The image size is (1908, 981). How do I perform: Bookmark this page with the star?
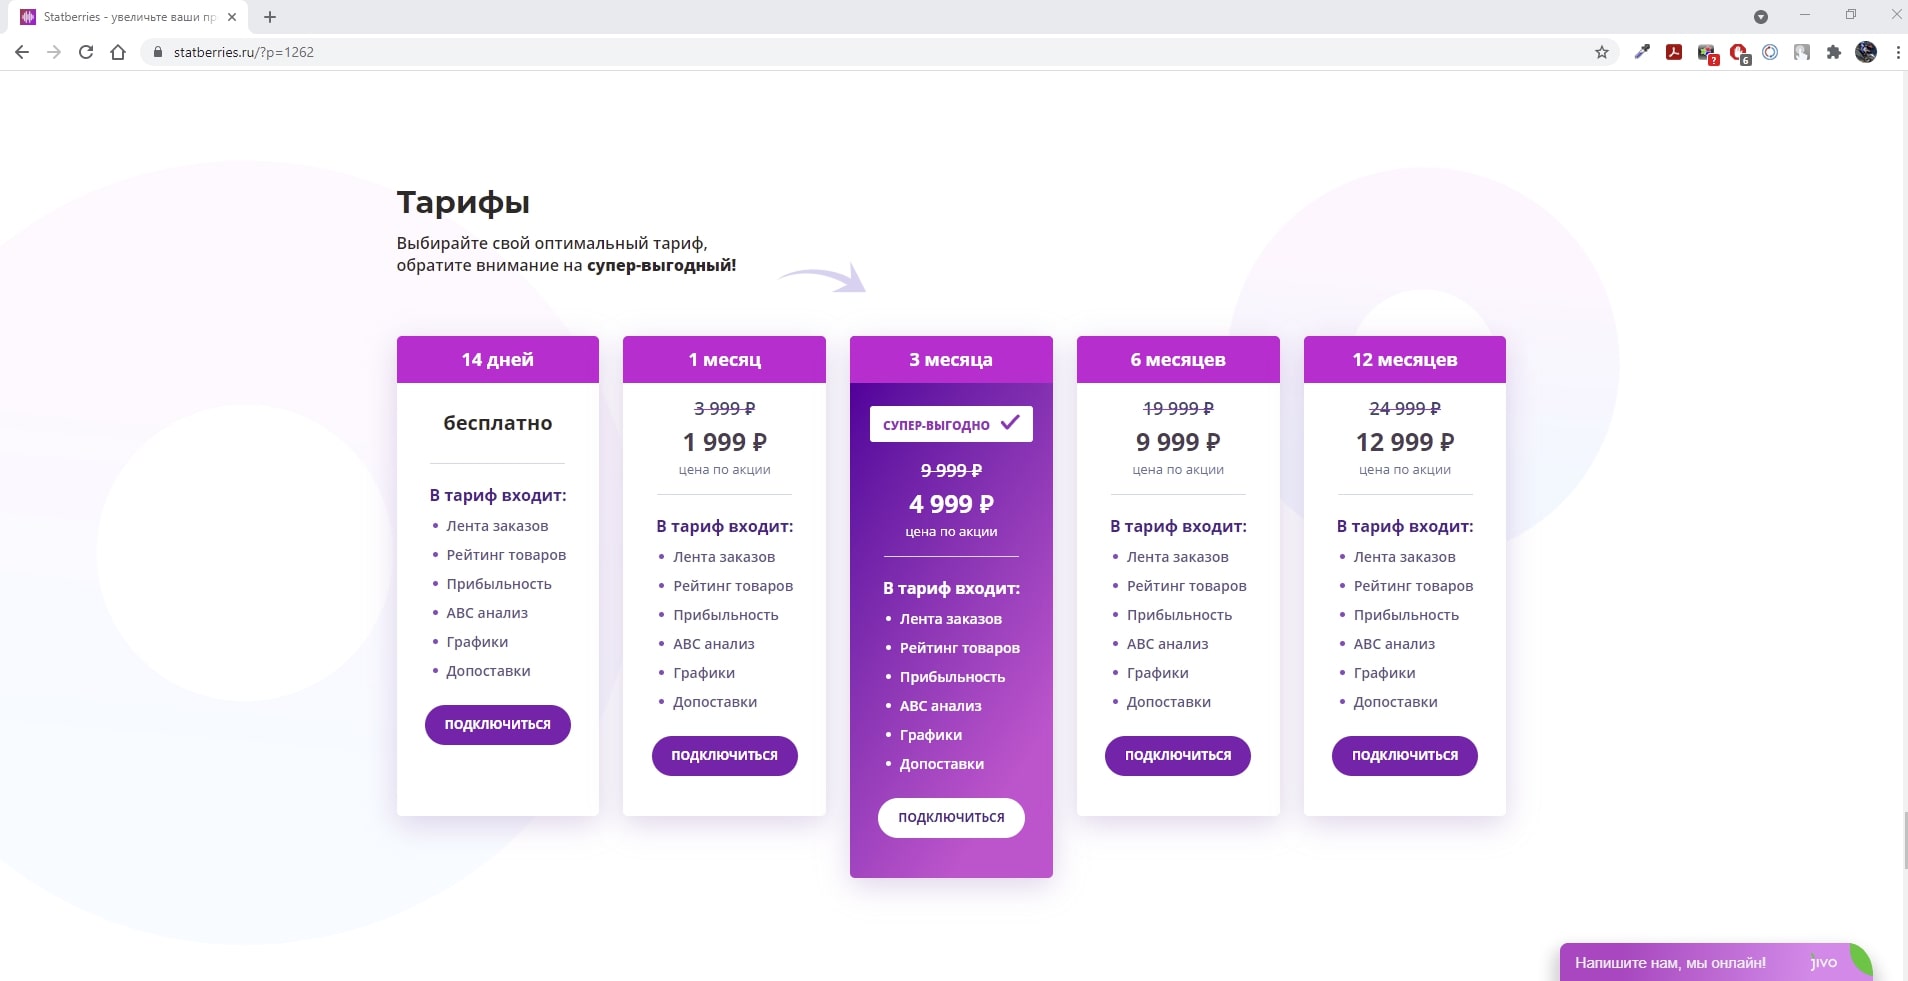(x=1602, y=52)
